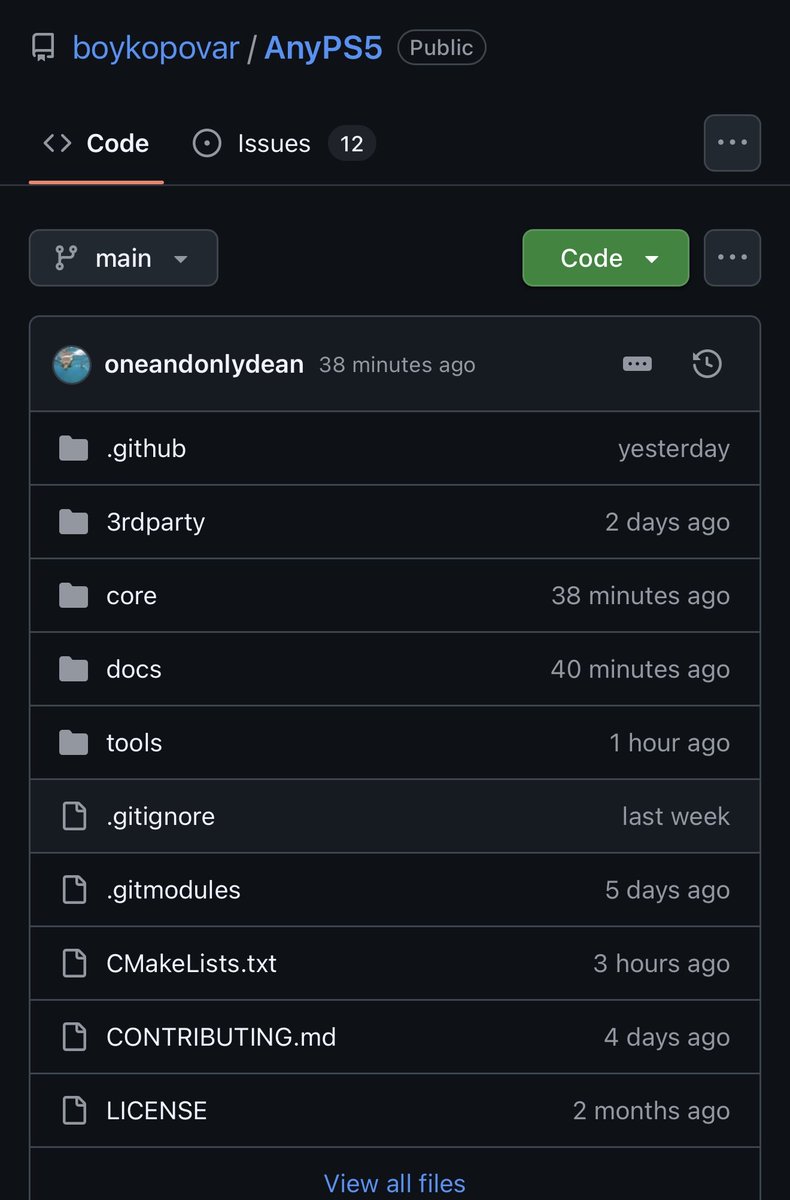Screen dimensions: 790x1200
Task: Click the file icon for CONTRIBUTING.md
Action: click(x=74, y=1037)
